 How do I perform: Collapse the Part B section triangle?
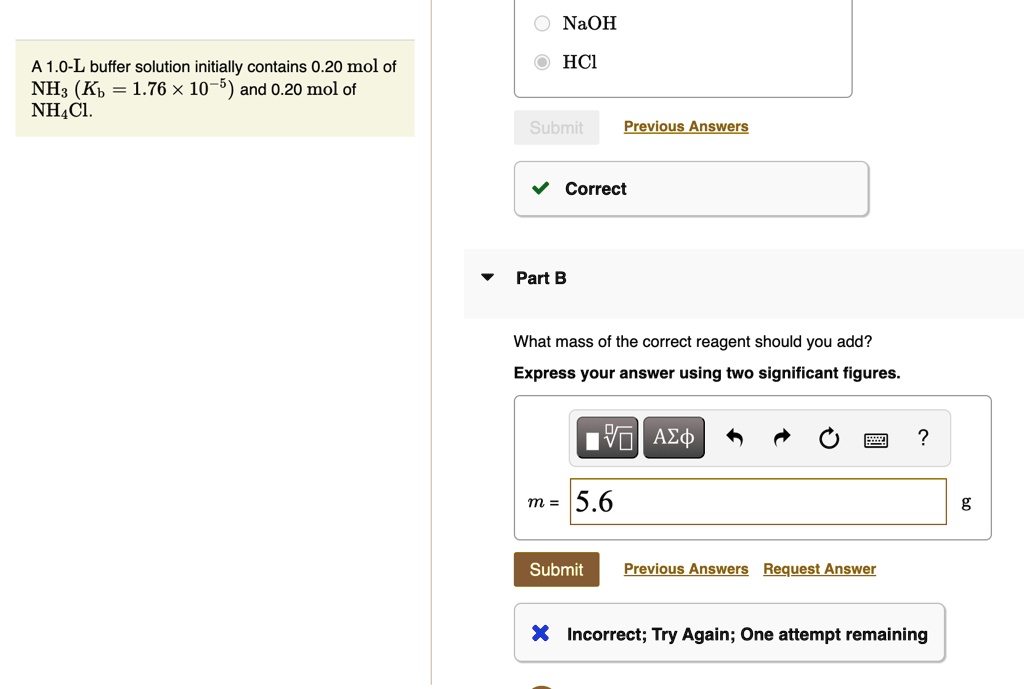tap(487, 277)
